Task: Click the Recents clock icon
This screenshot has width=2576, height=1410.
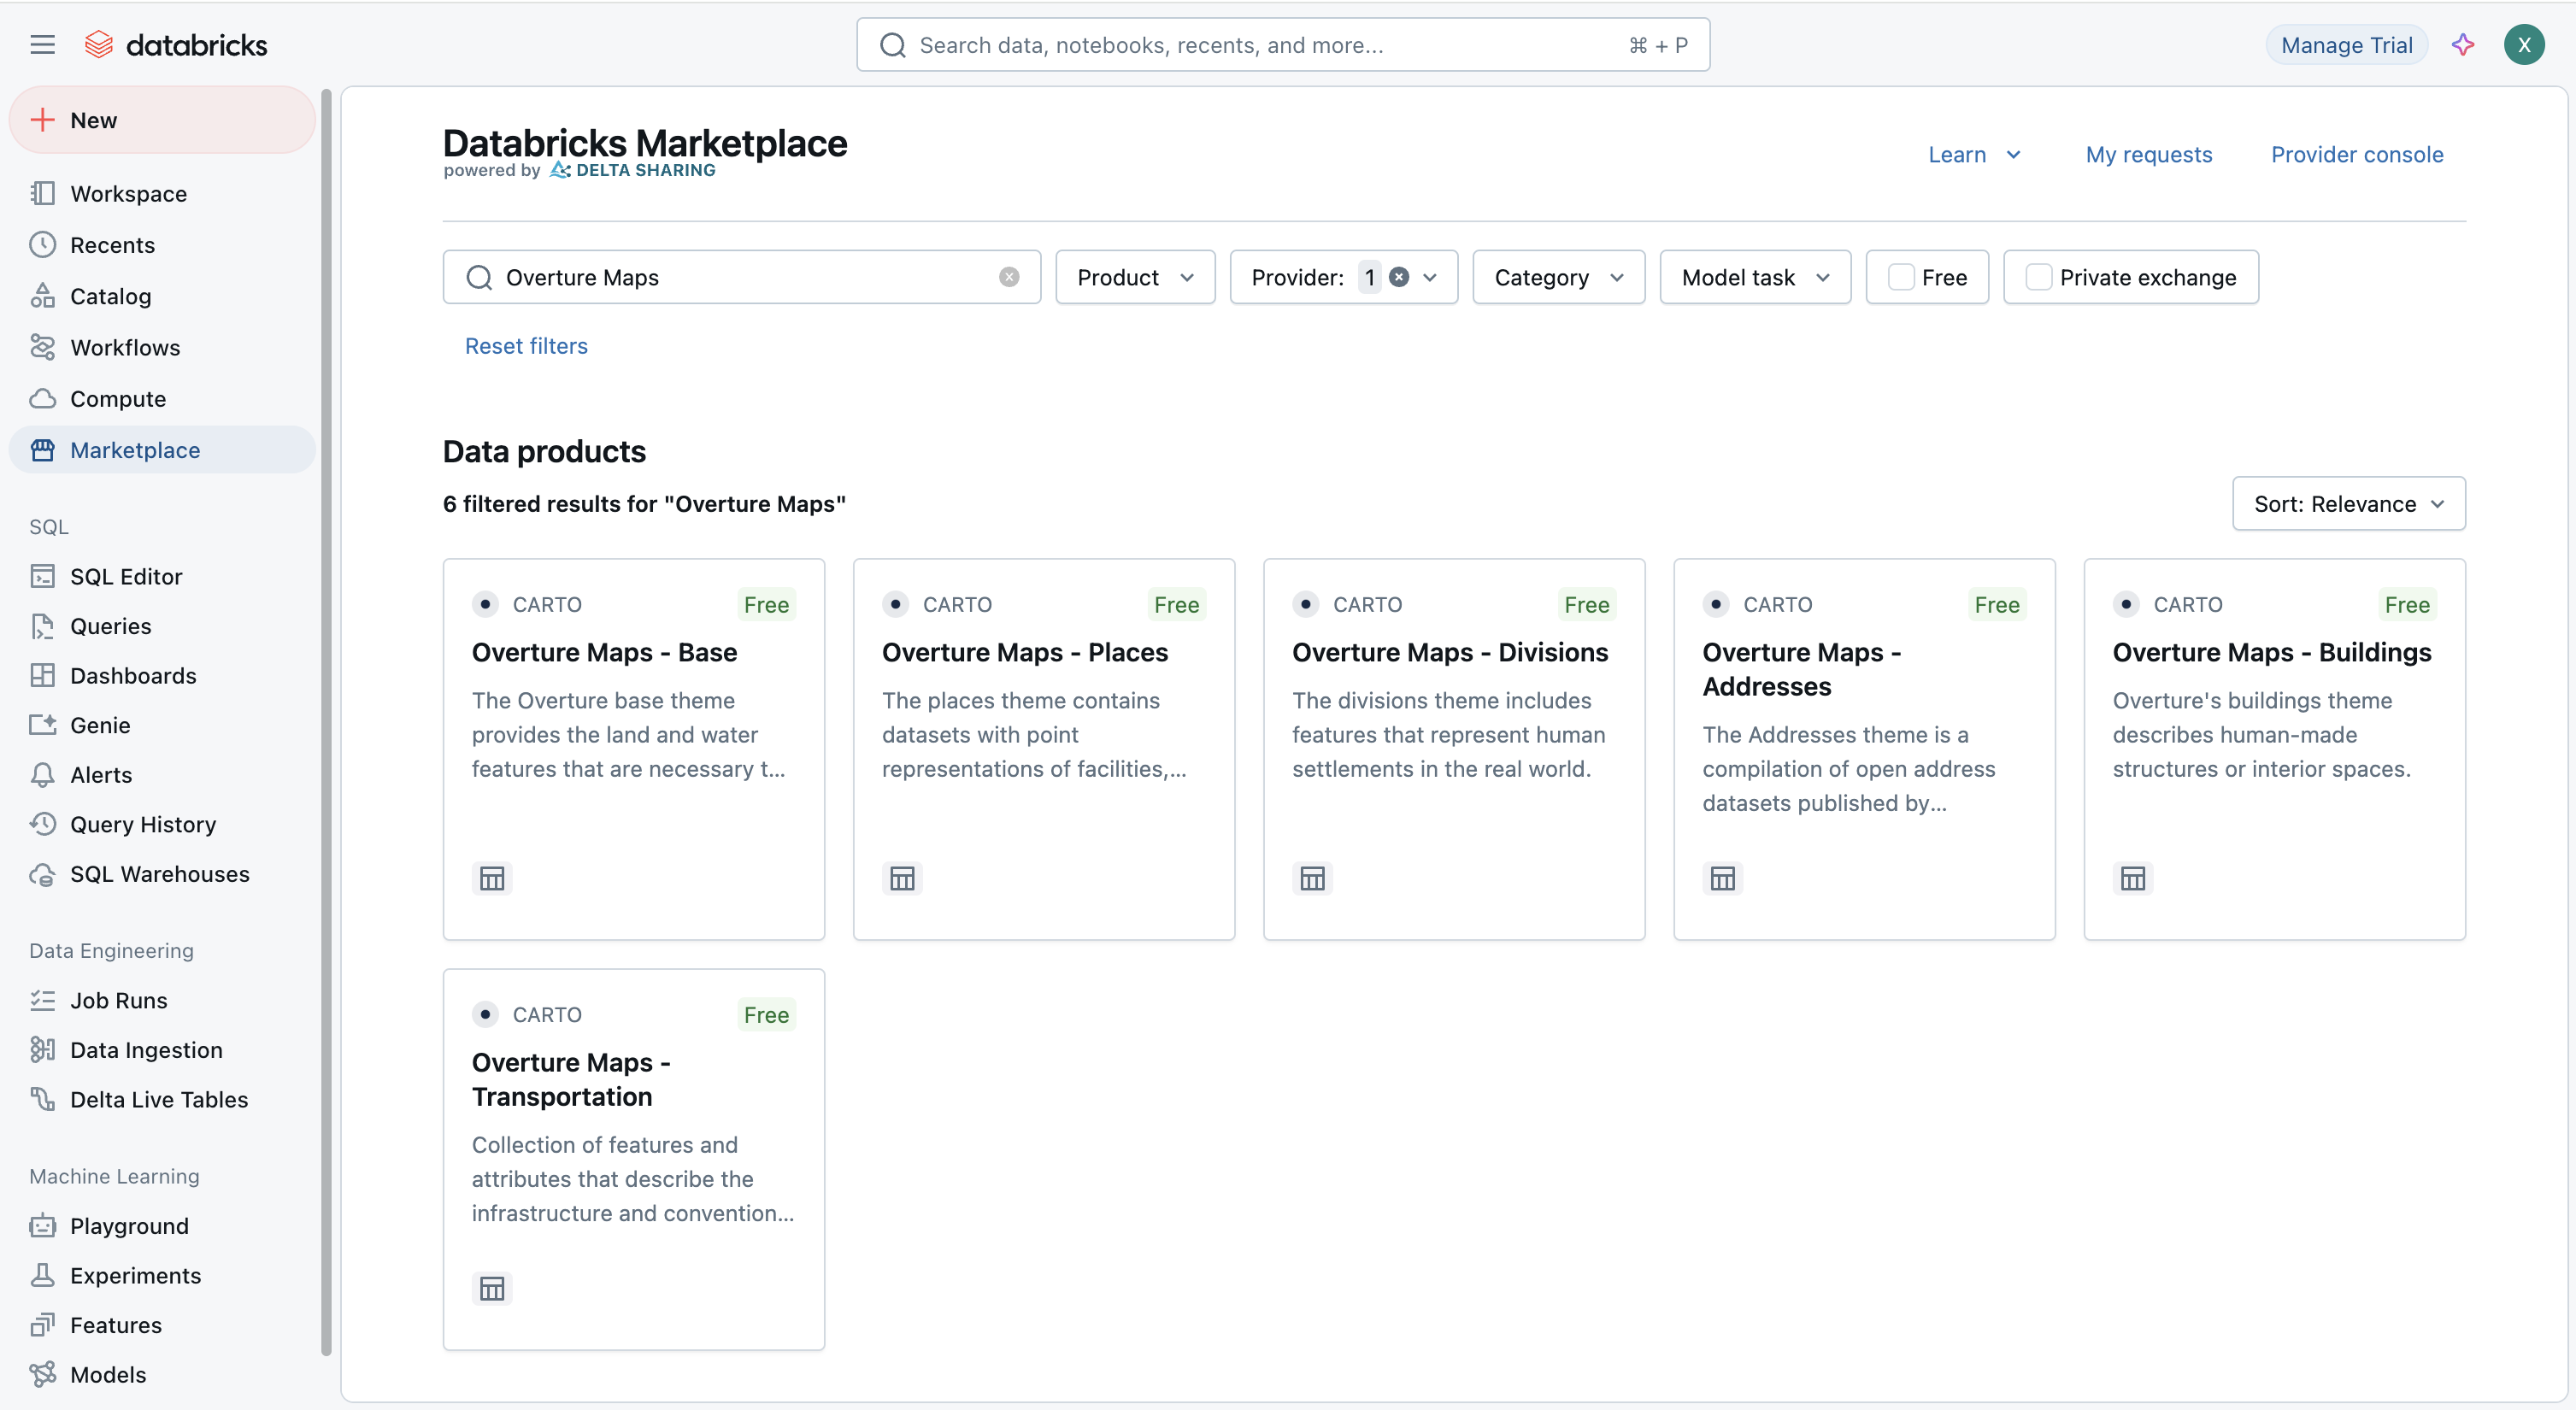Action: click(x=42, y=245)
